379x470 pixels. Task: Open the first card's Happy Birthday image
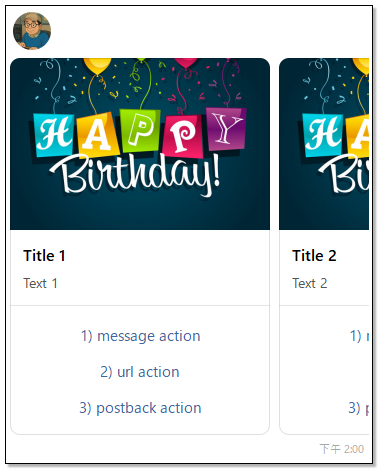(x=140, y=144)
